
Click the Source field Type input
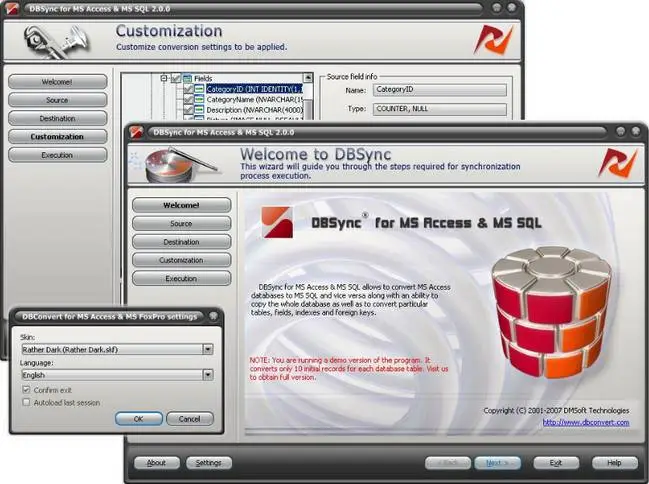click(440, 109)
